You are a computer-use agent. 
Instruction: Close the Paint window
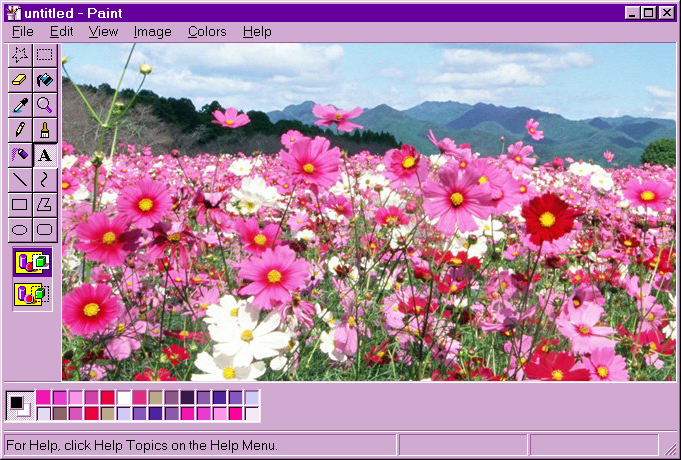[666, 13]
